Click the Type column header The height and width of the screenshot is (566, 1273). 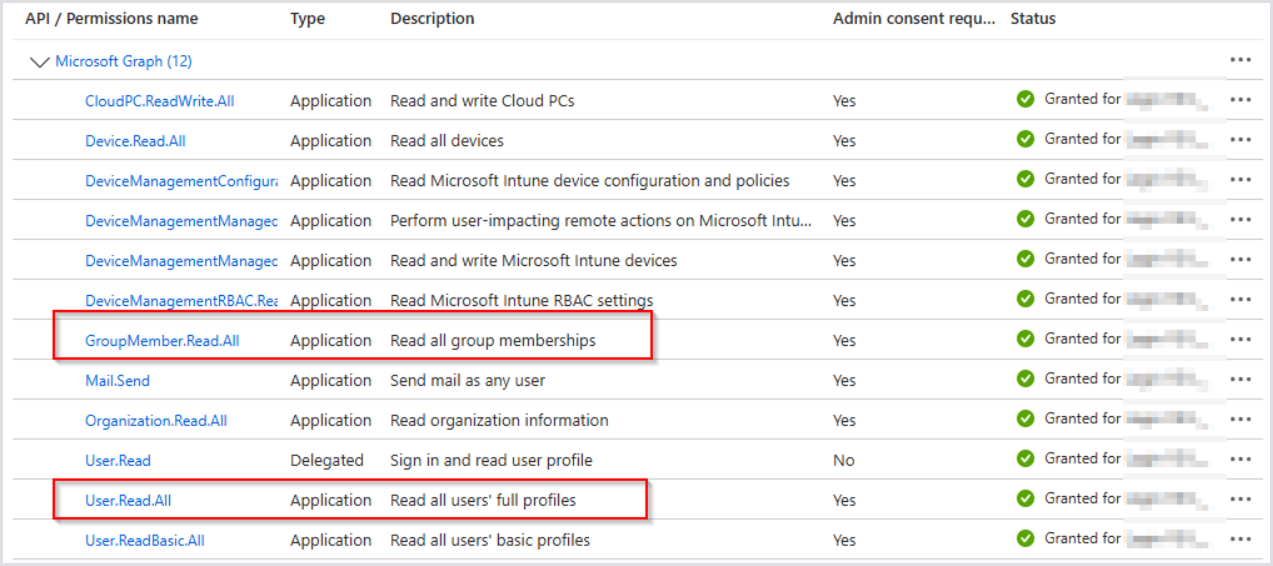point(307,19)
